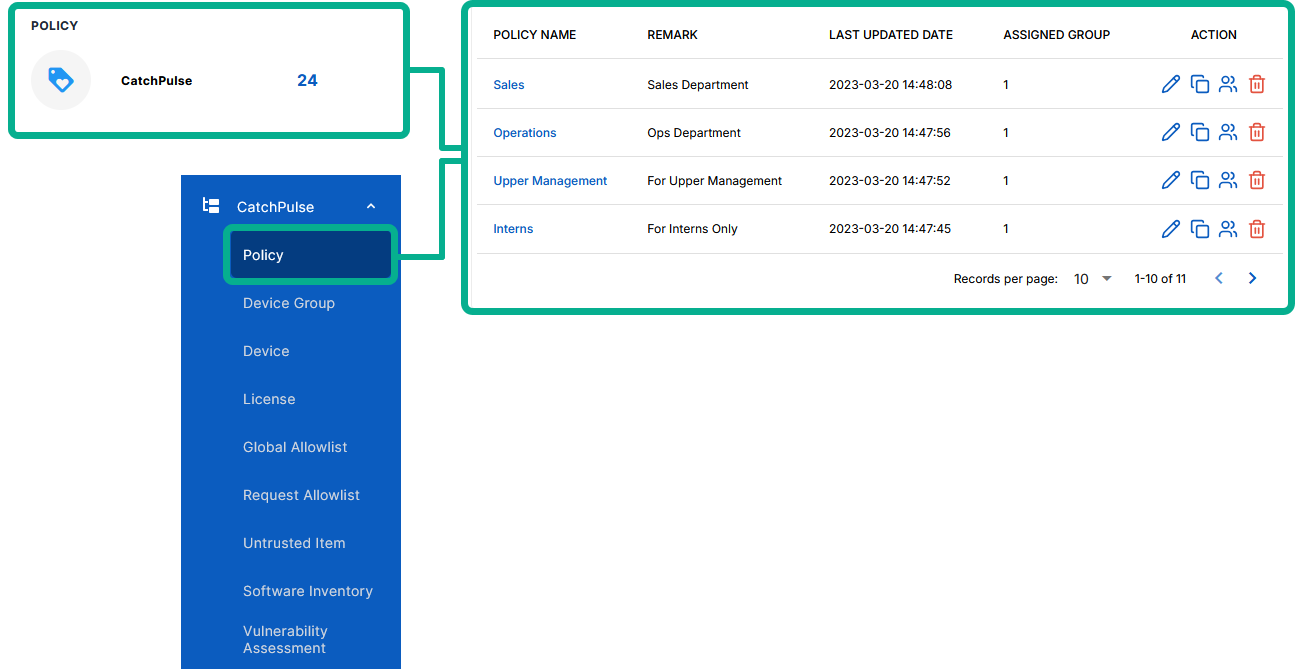Go to previous page of policies
Viewport: 1295px width, 669px height.
(x=1219, y=279)
